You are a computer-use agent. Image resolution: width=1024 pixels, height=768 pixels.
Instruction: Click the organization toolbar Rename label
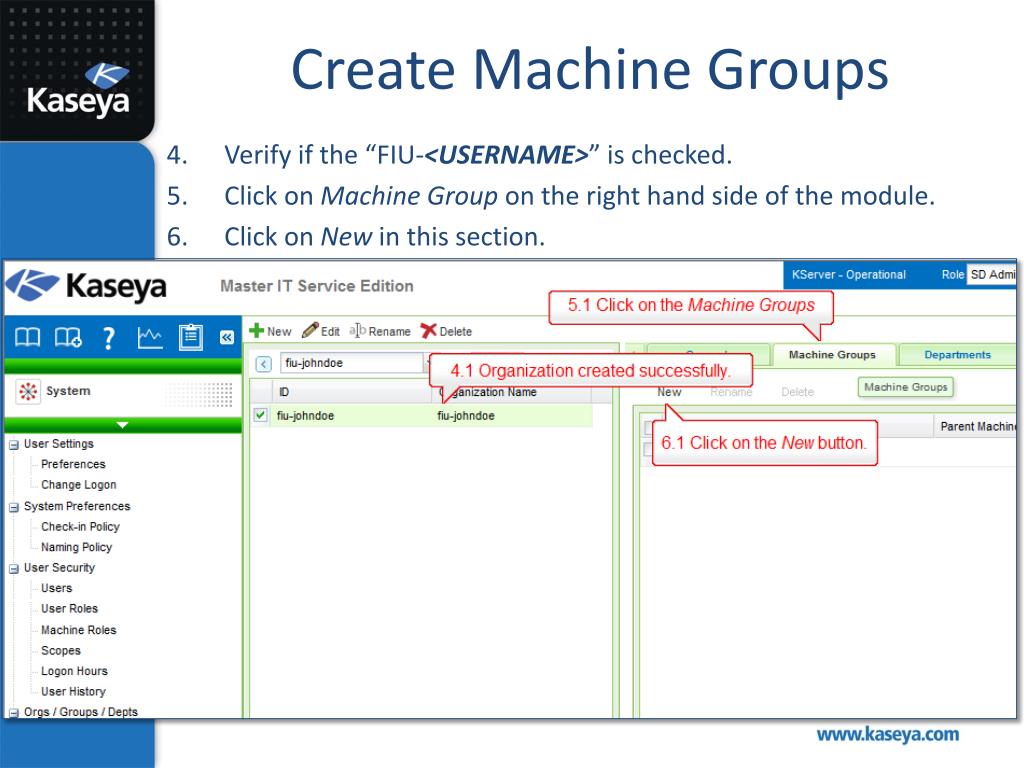tap(389, 332)
